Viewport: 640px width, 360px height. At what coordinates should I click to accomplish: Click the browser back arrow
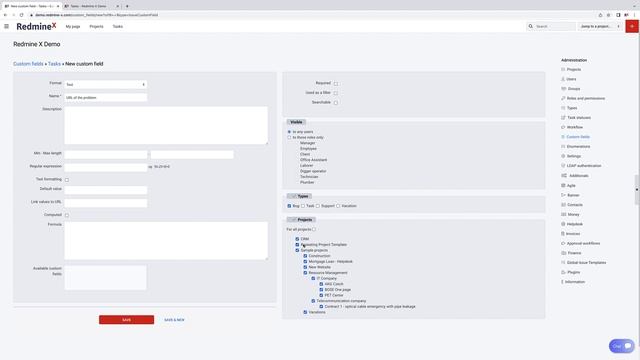[5, 15]
